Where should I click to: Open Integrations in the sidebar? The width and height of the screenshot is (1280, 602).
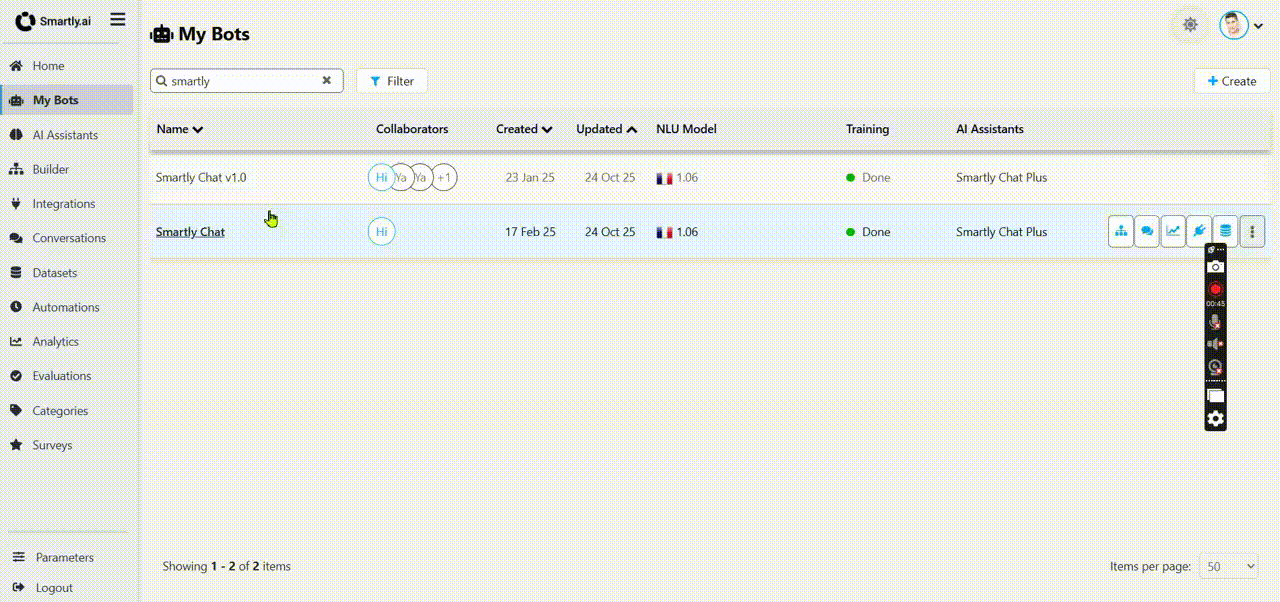66,204
